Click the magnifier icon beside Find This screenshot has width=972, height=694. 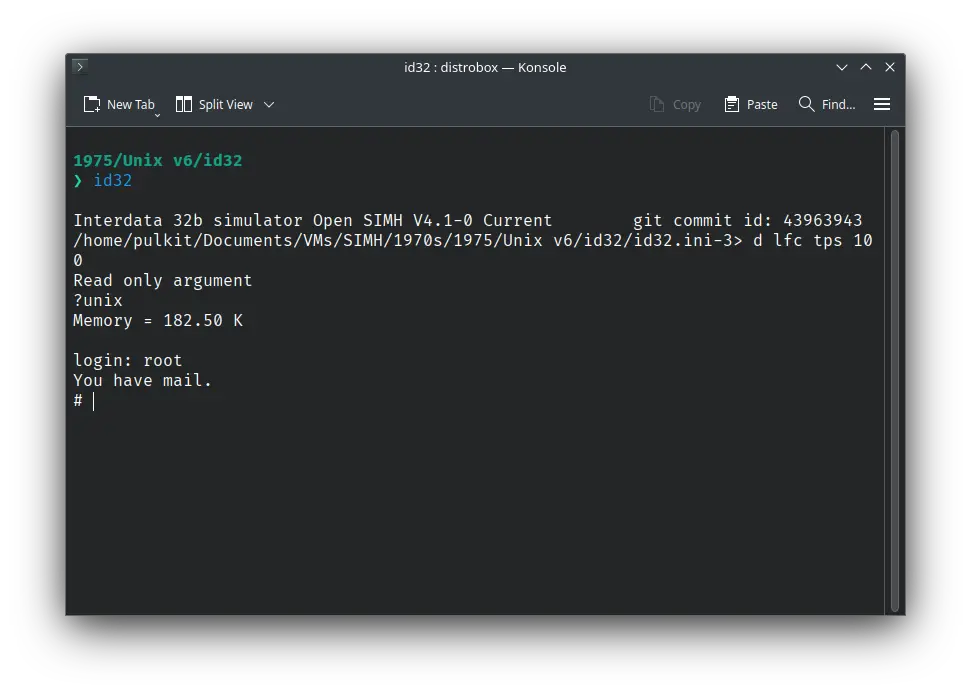click(805, 103)
